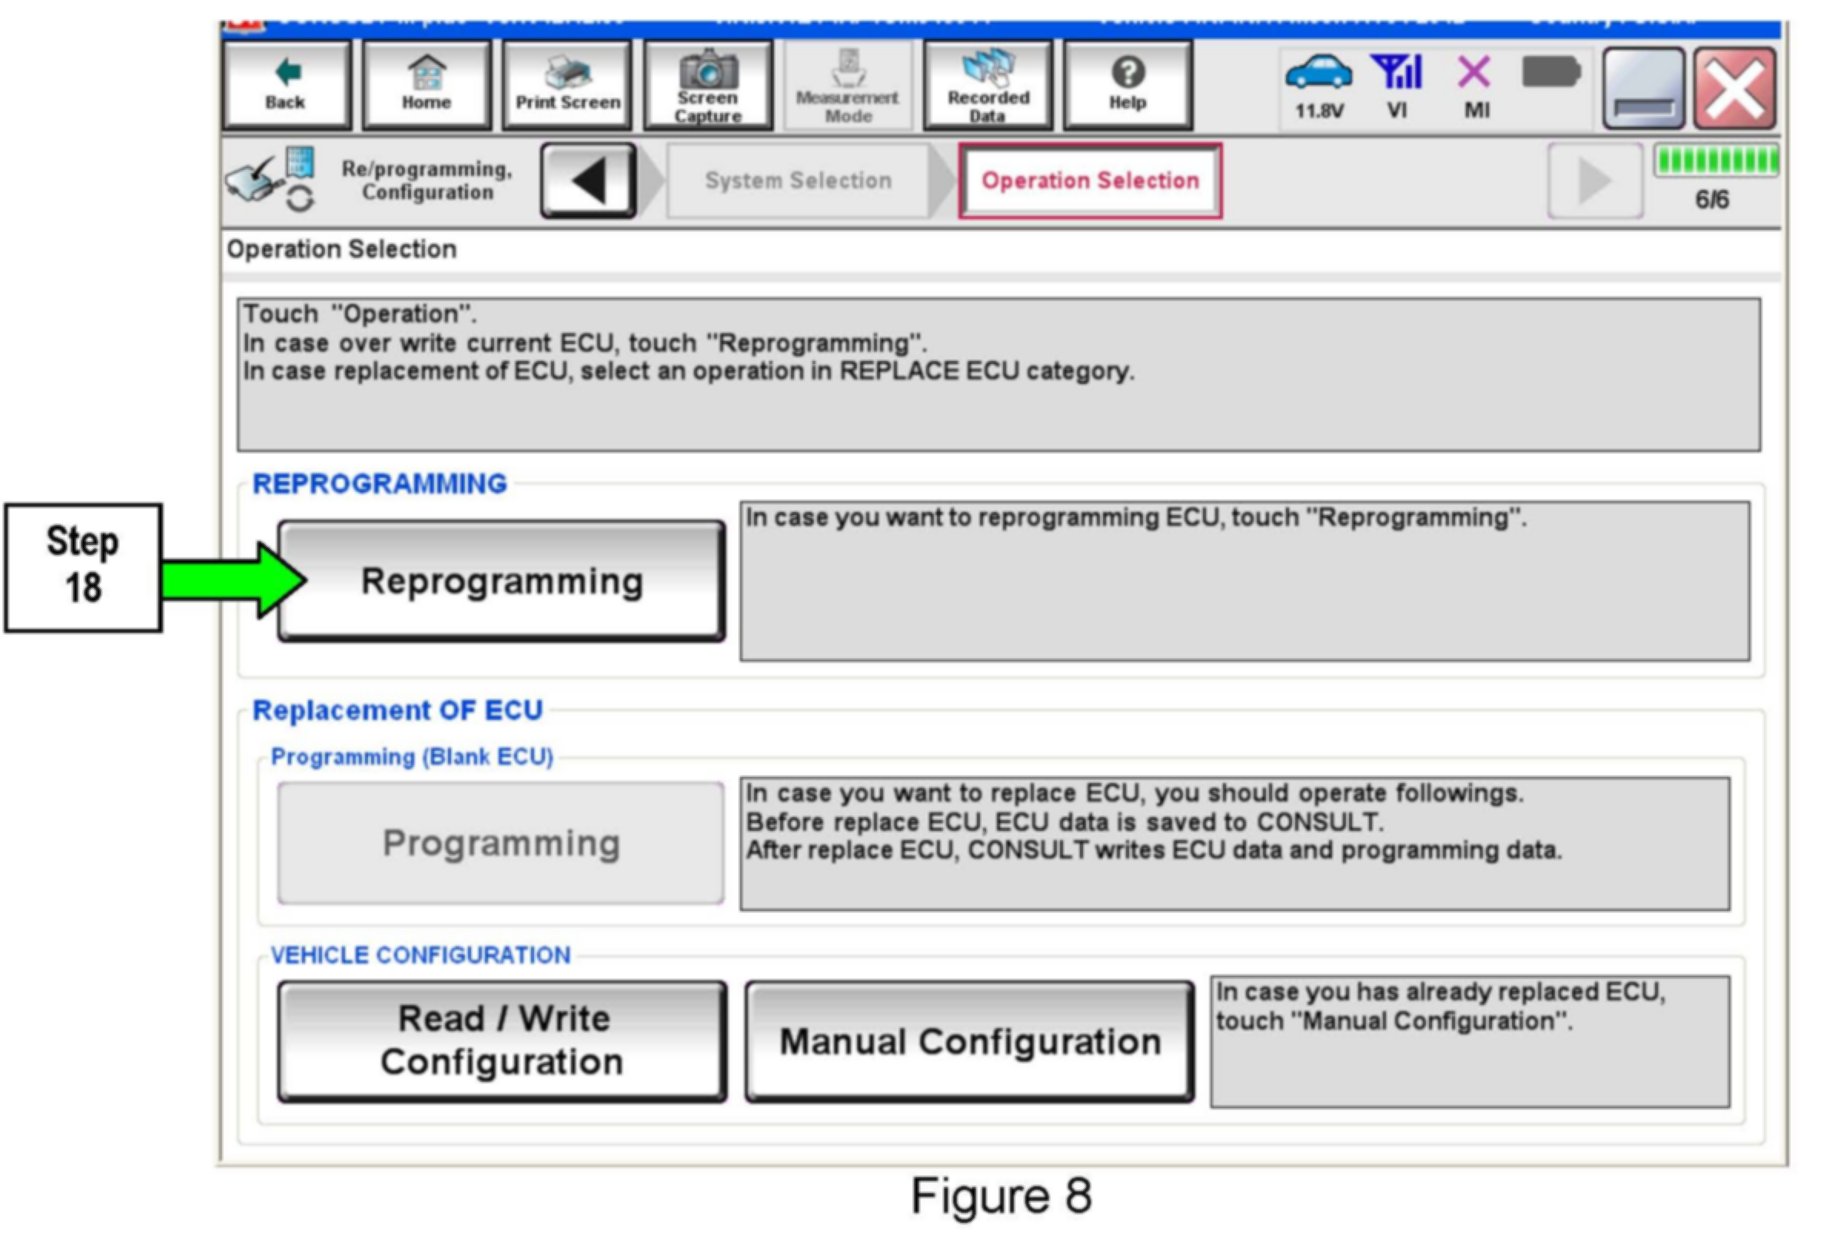Take a Screen Capture with camera icon
Screen dimensions: 1821x1237
coord(708,84)
